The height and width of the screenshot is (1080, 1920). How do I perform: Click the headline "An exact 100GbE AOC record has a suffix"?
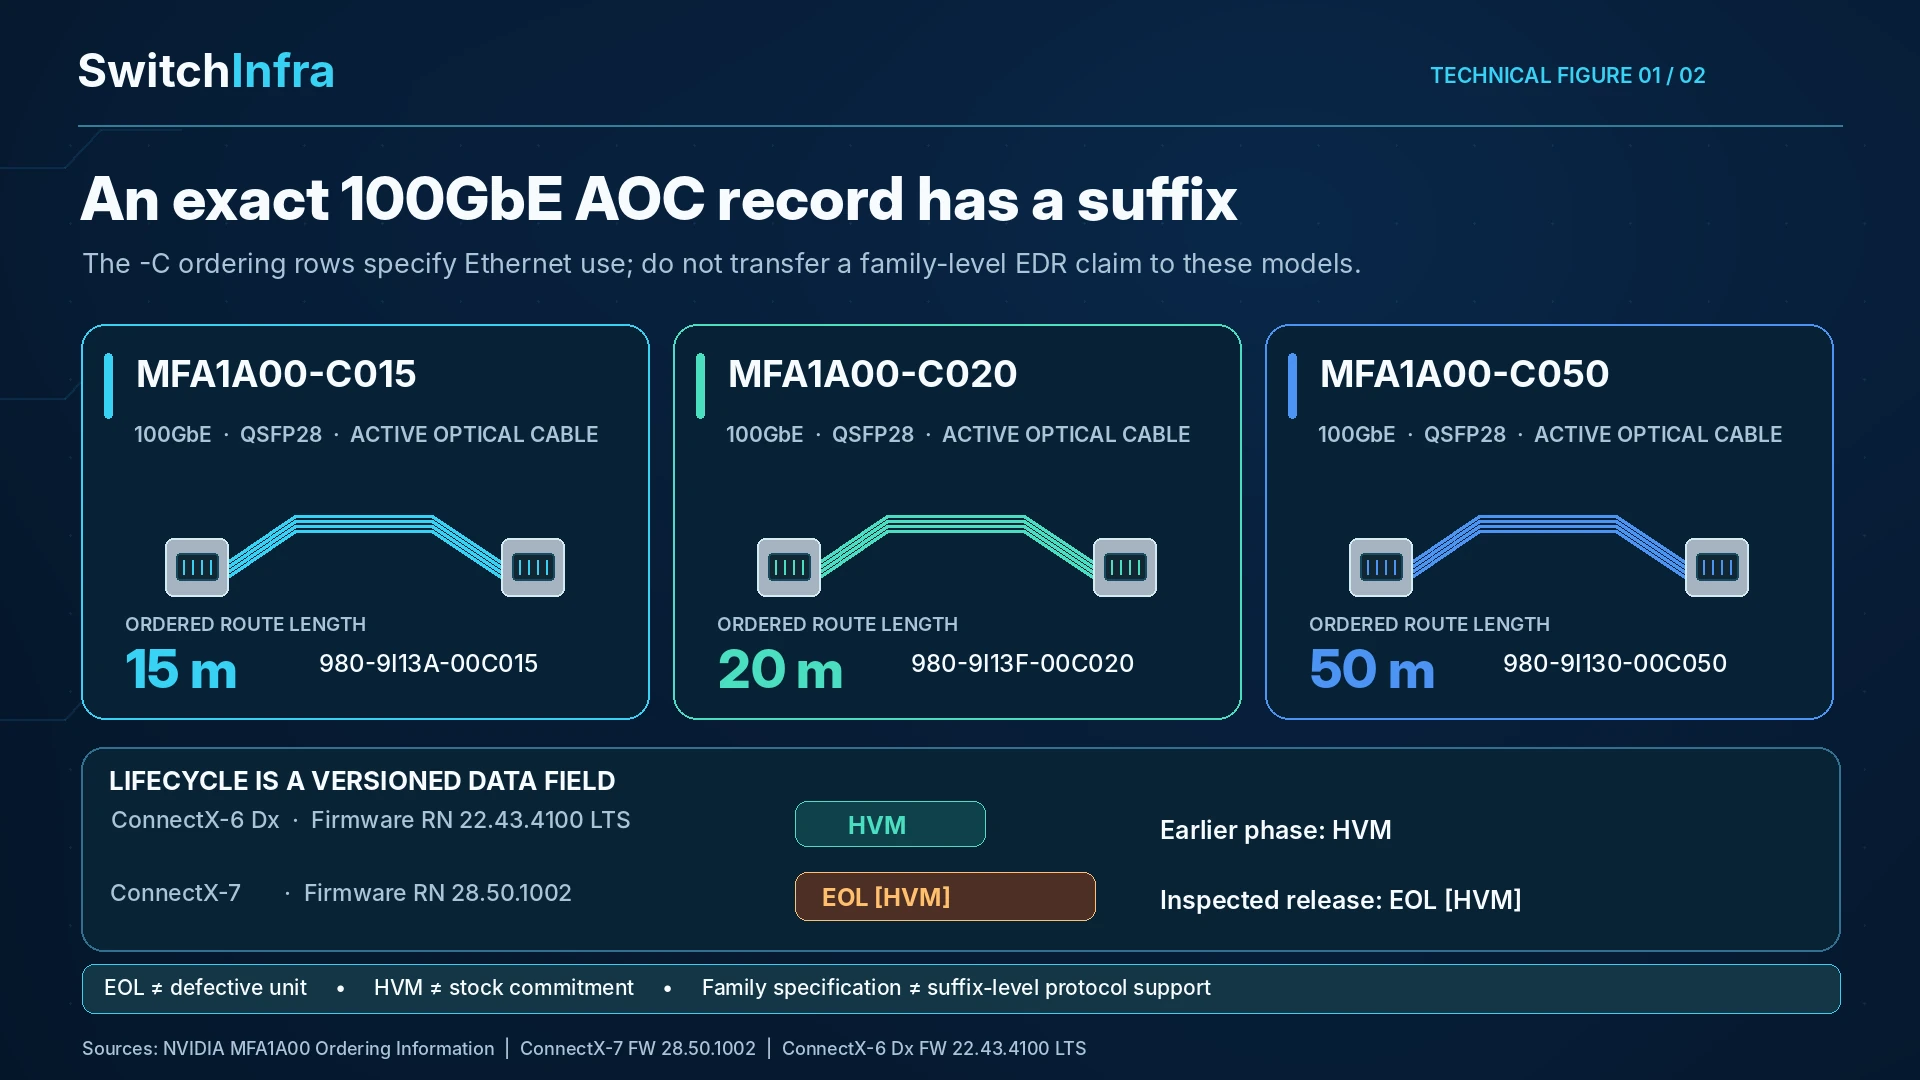click(x=658, y=199)
